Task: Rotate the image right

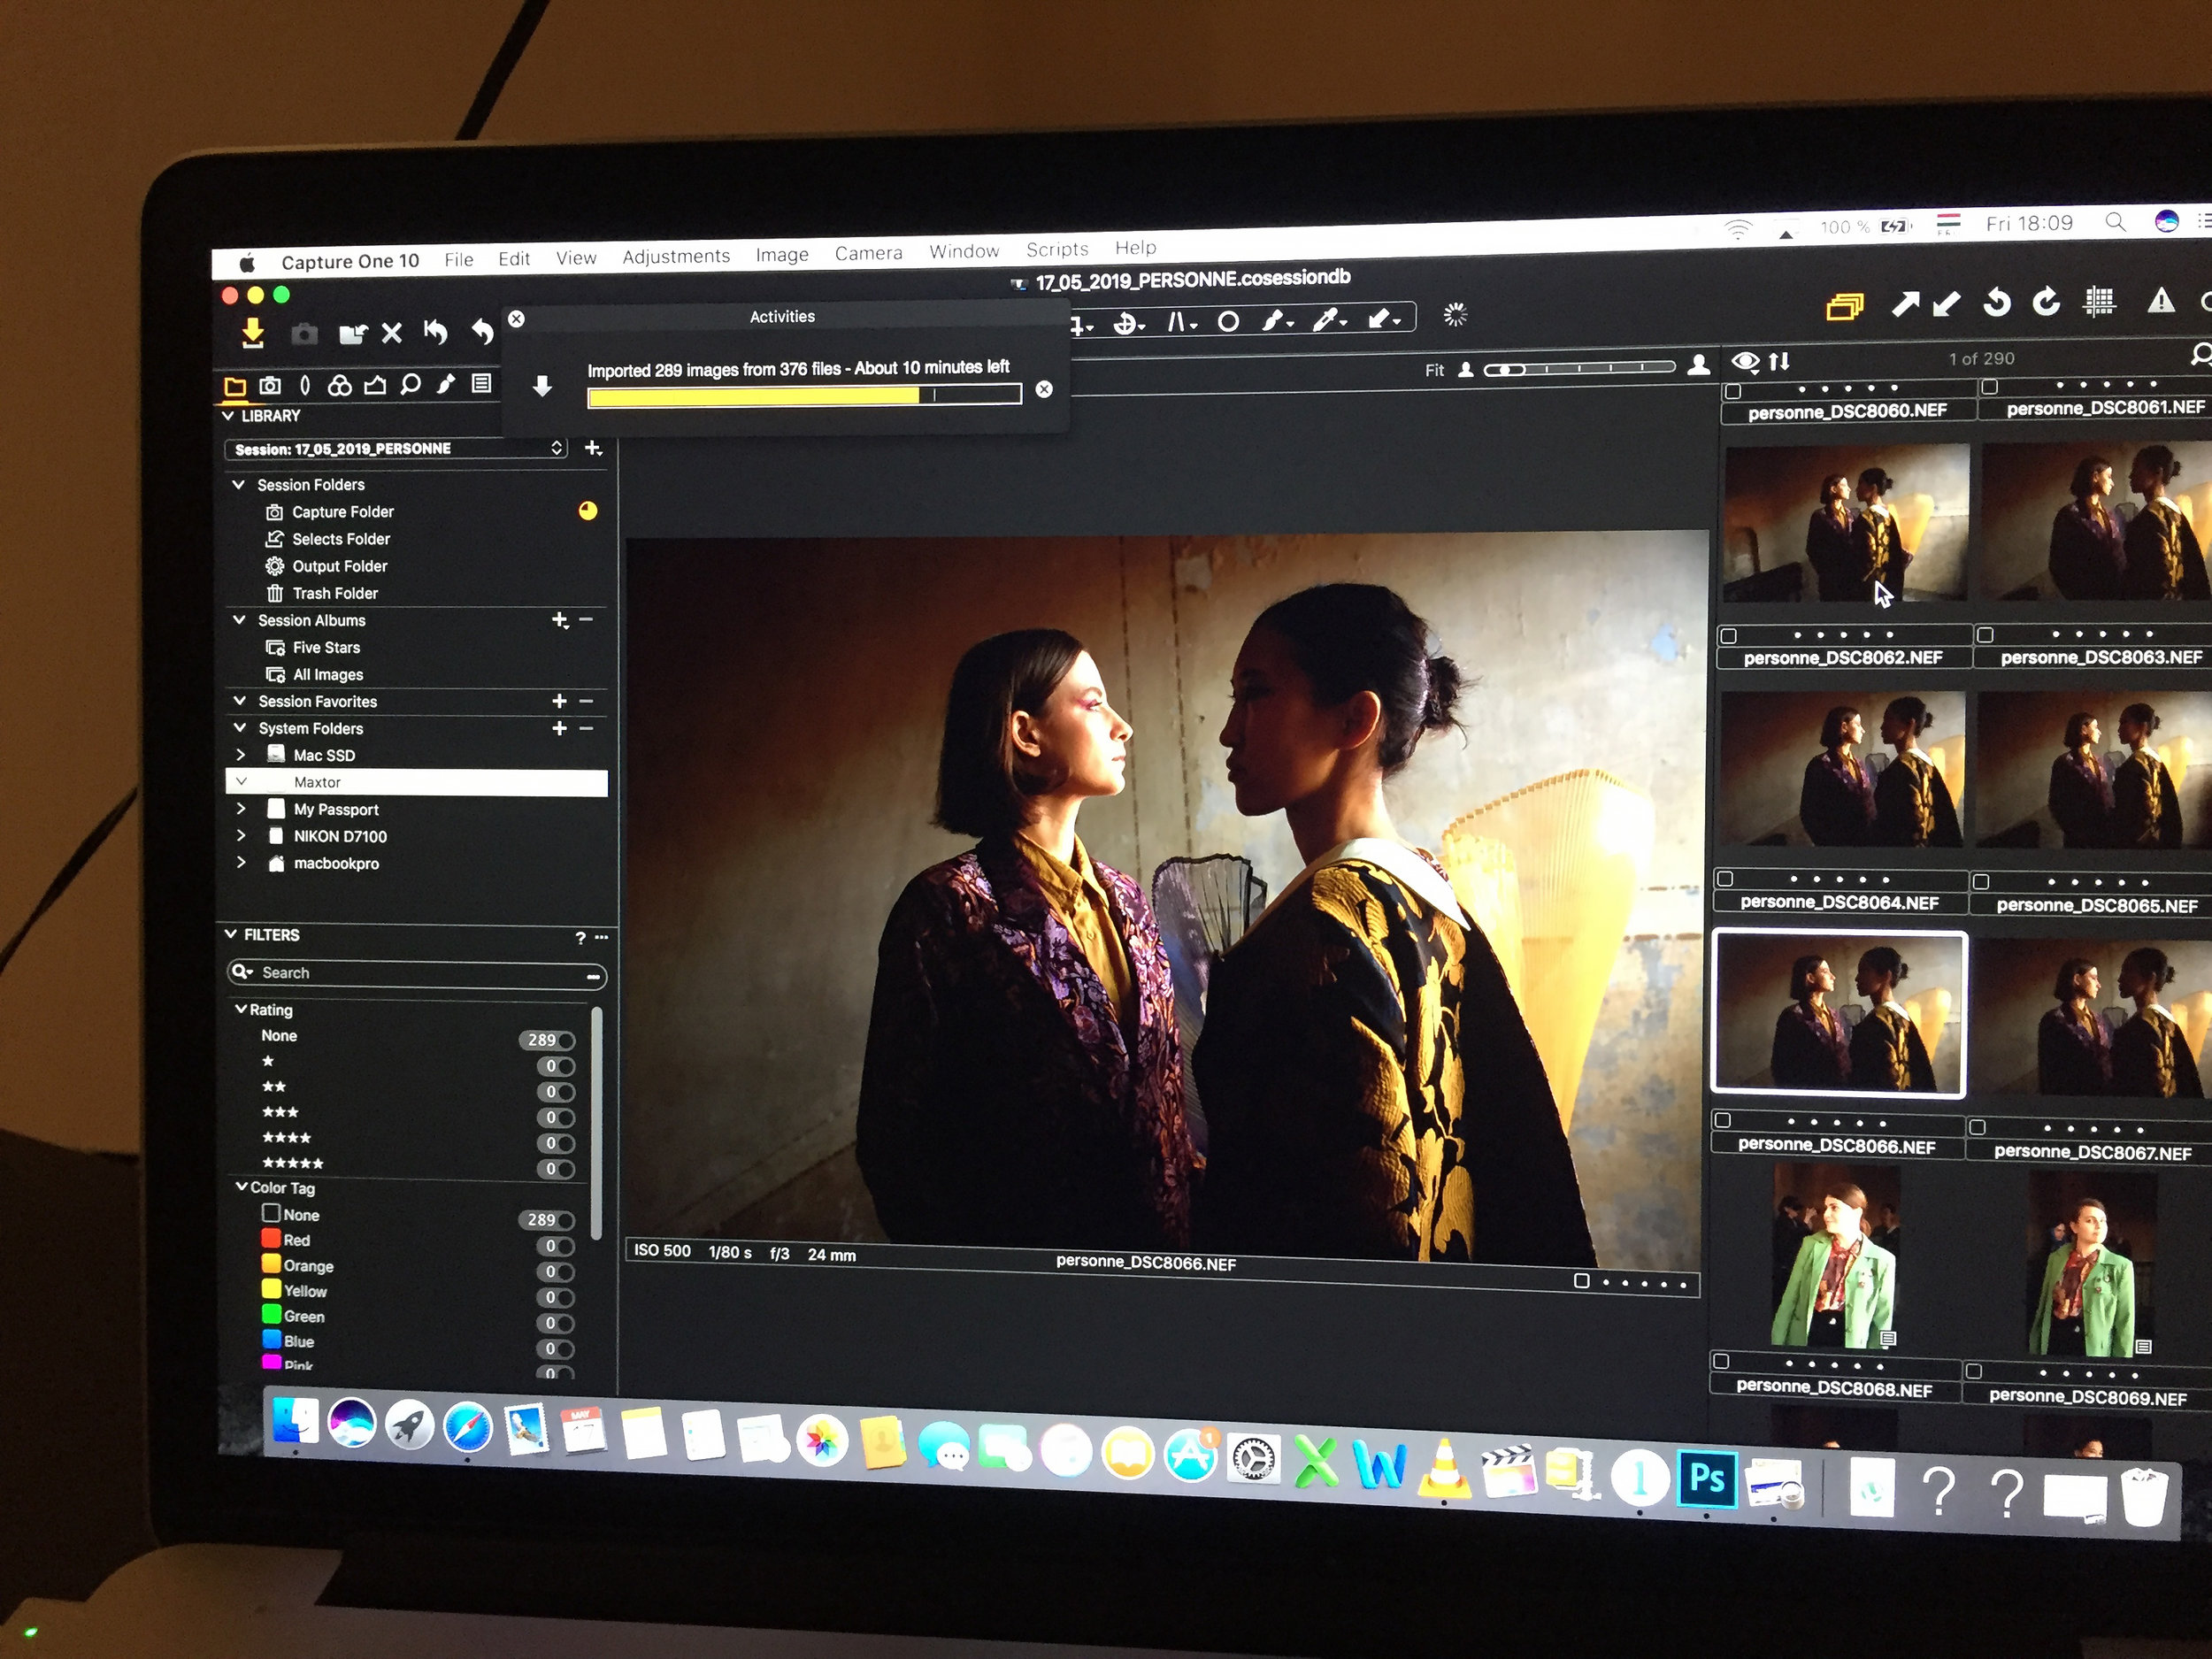Action: (x=2047, y=301)
